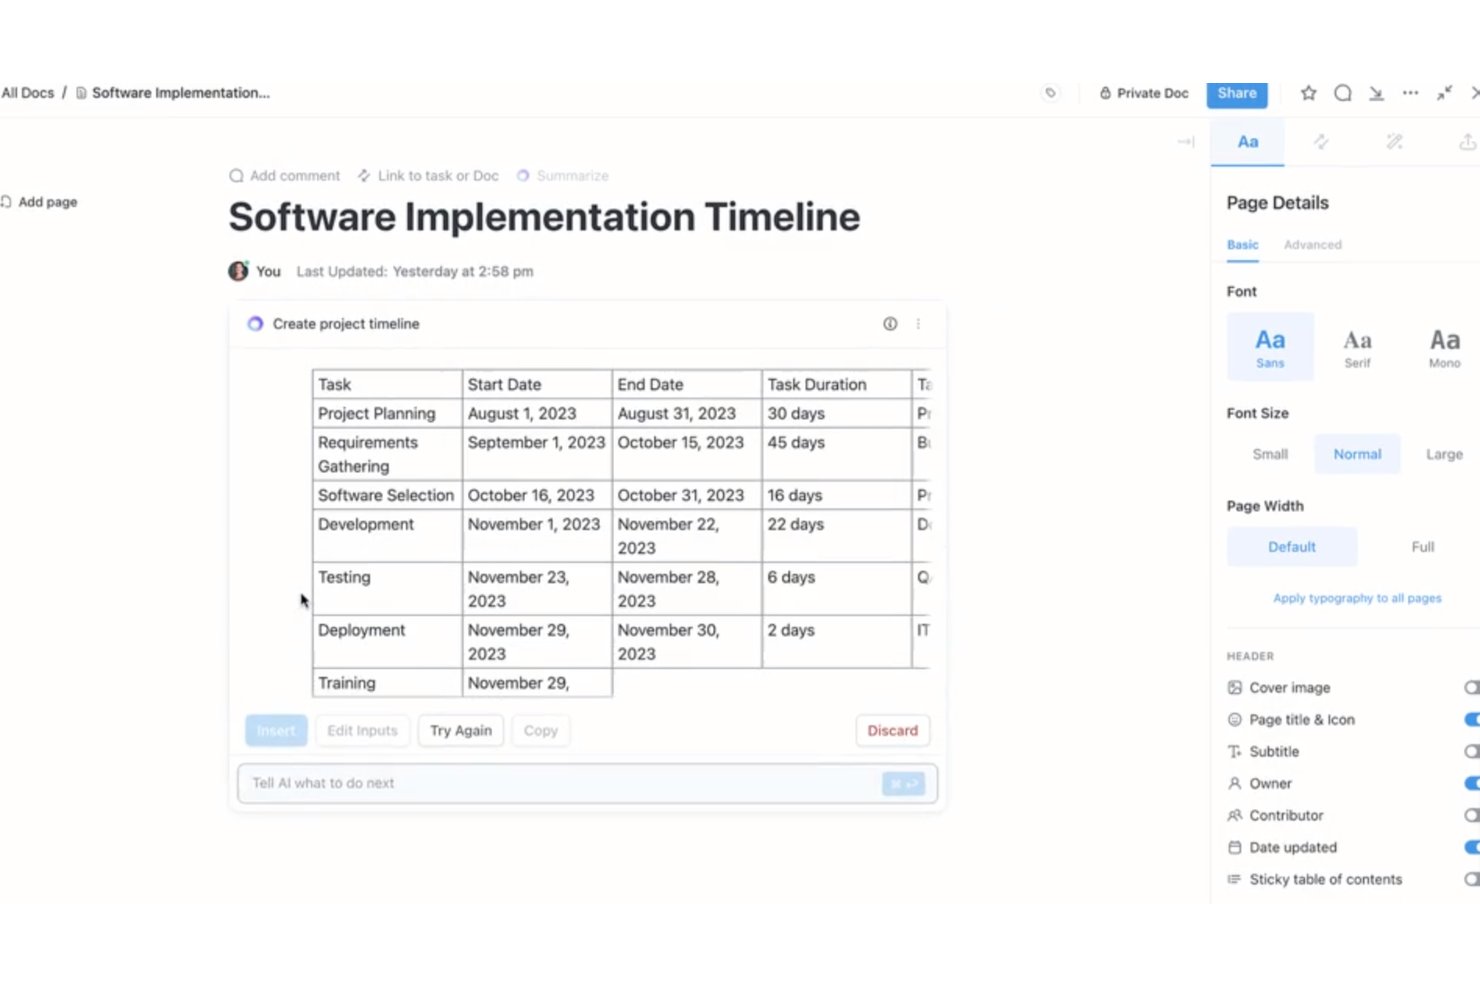Switch to the Advanced tab

pyautogui.click(x=1313, y=245)
